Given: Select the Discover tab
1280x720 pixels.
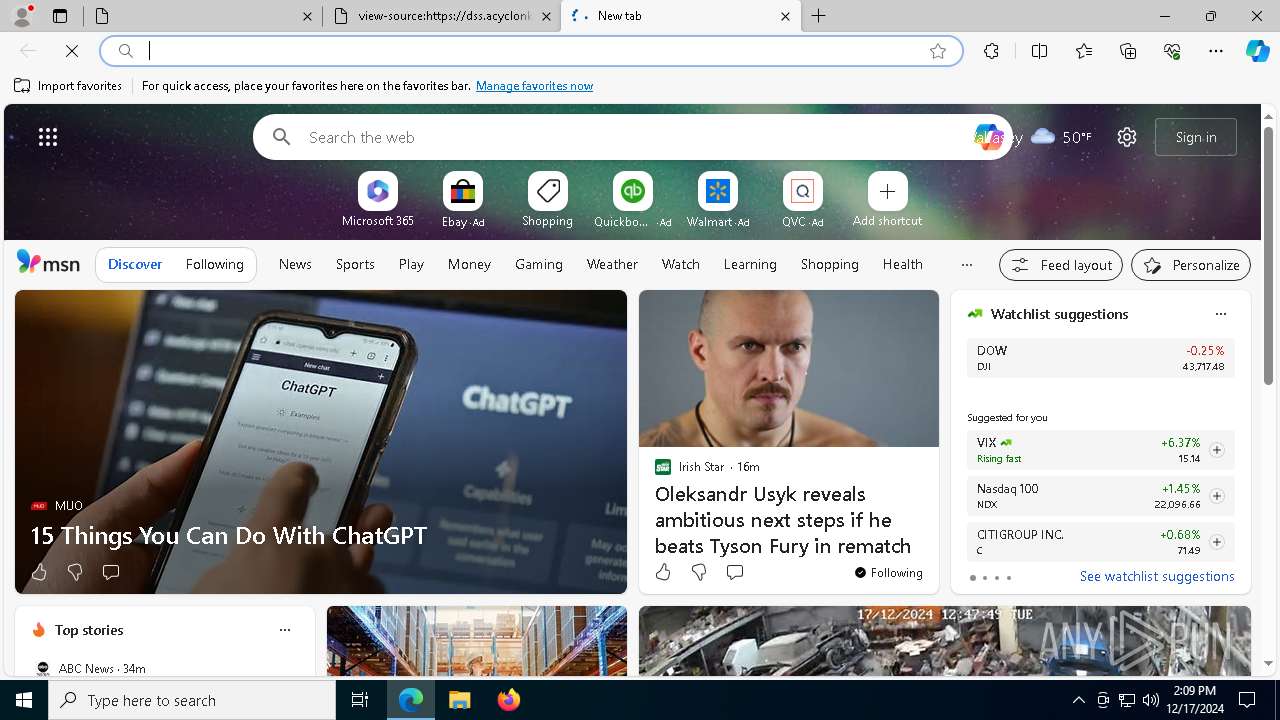Looking at the screenshot, I should click(x=135, y=264).
